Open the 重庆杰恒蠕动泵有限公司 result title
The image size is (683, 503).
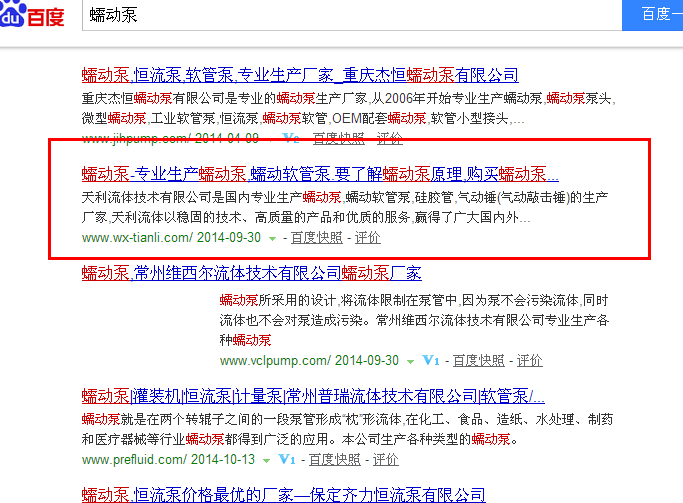pos(300,75)
